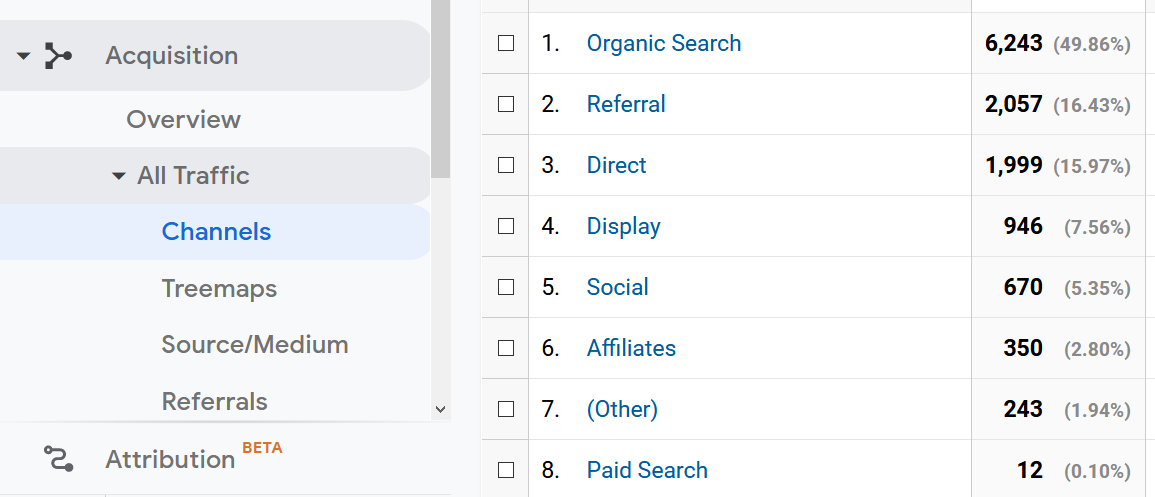Select Channels in the sidebar
This screenshot has height=497, width=1155.
[x=216, y=232]
